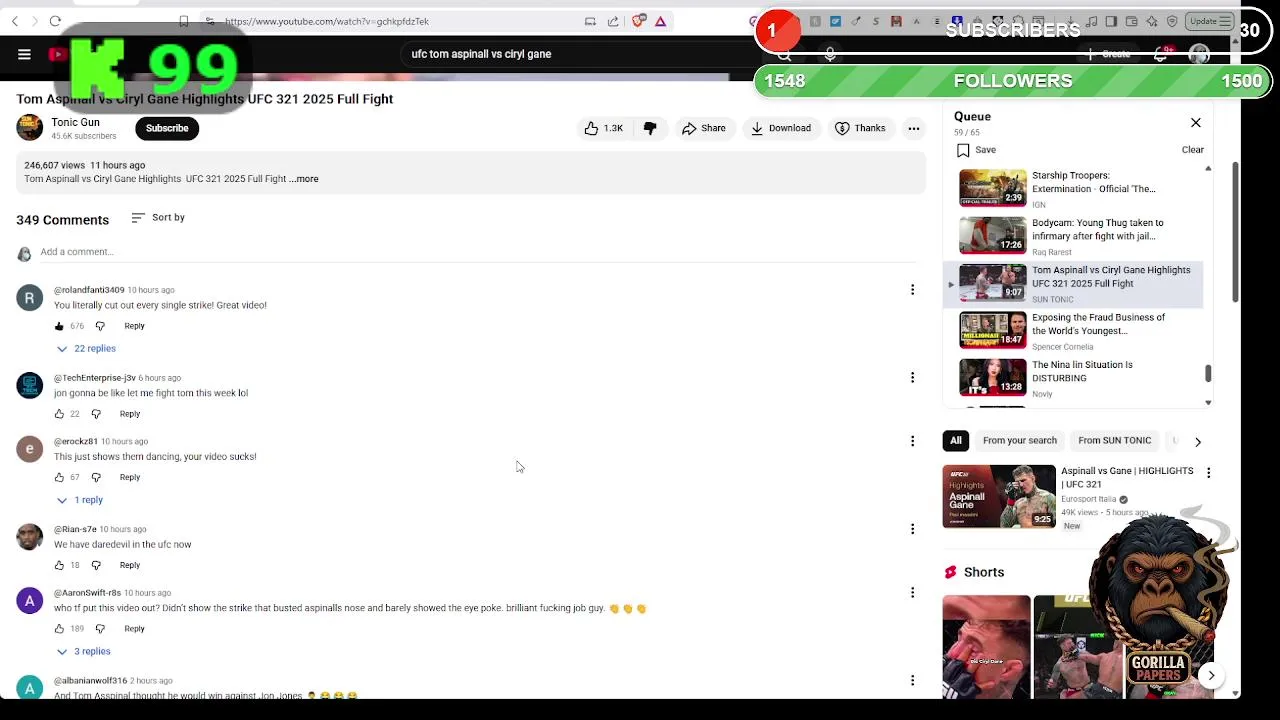Like the "Great video!" comment with 676 likes
Image resolution: width=1280 pixels, height=720 pixels.
point(59,326)
